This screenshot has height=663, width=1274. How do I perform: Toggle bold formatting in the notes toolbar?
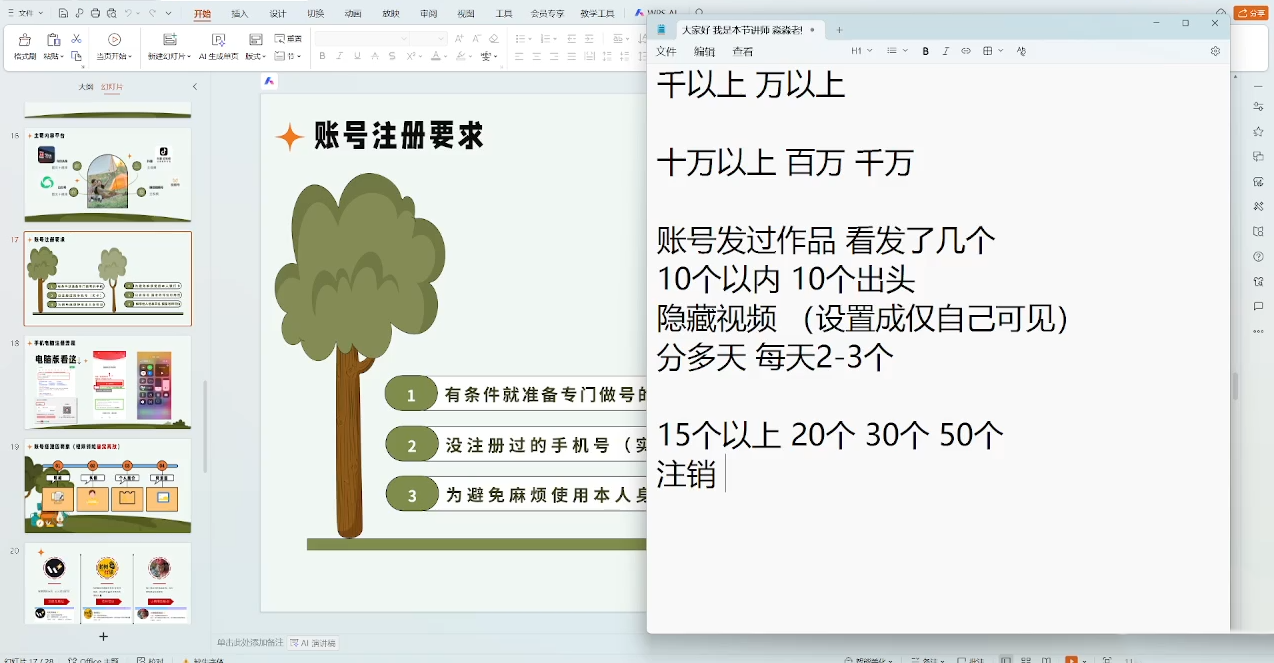point(925,50)
